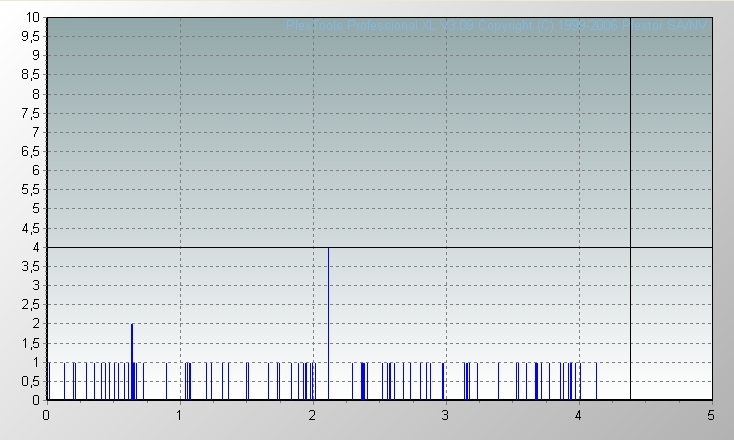
Task: Click the X-axis label 4
Action: click(x=578, y=414)
